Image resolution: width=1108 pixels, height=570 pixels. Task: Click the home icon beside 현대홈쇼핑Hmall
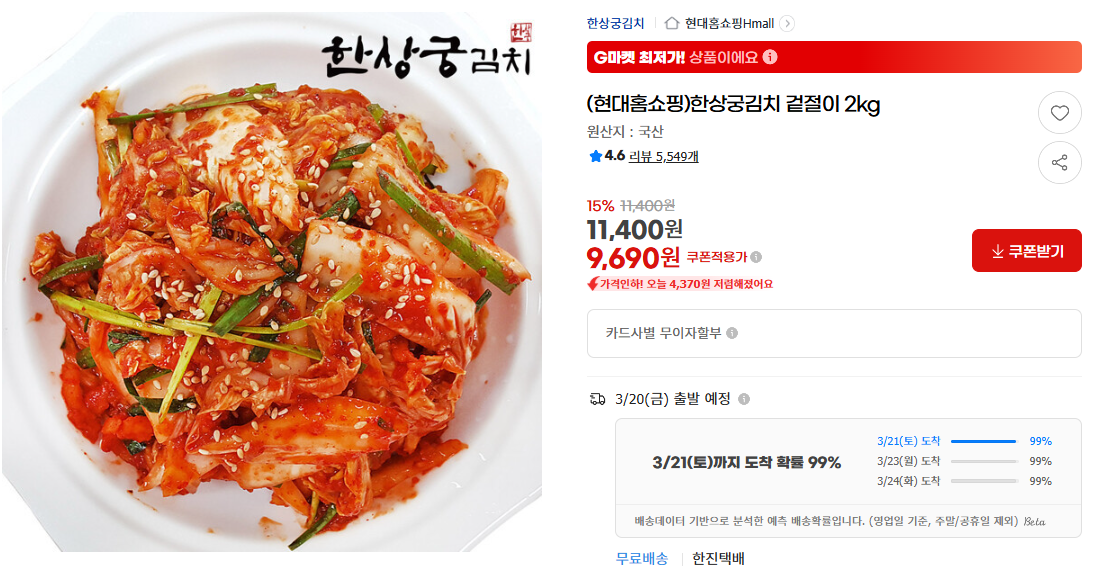tap(672, 23)
